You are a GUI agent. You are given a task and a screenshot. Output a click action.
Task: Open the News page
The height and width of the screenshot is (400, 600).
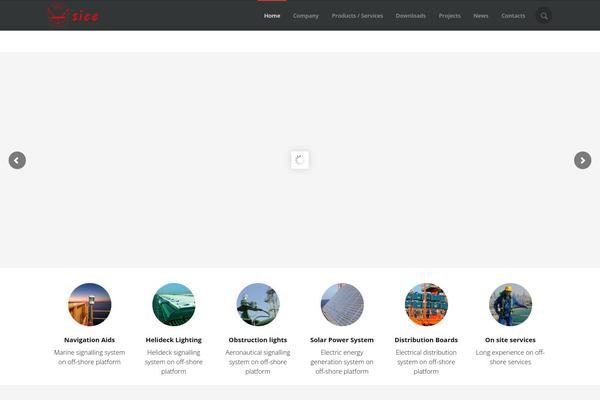481,16
